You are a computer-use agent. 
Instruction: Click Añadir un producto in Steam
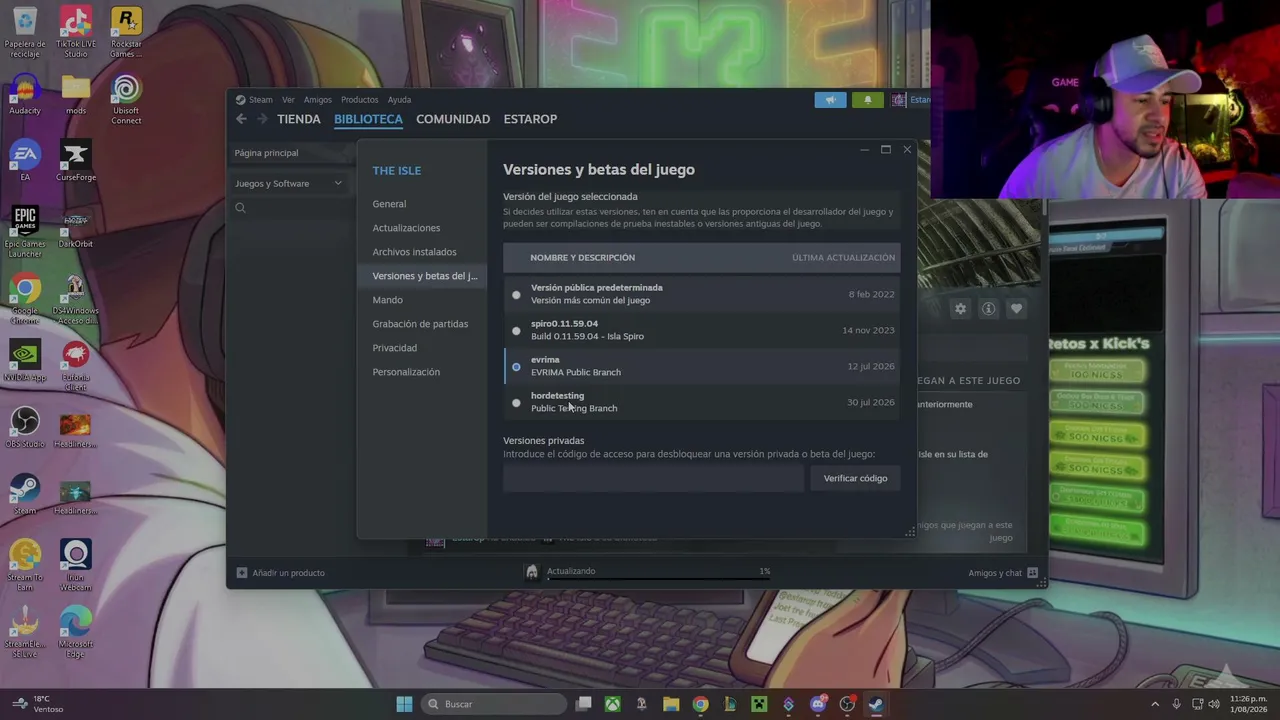[281, 573]
